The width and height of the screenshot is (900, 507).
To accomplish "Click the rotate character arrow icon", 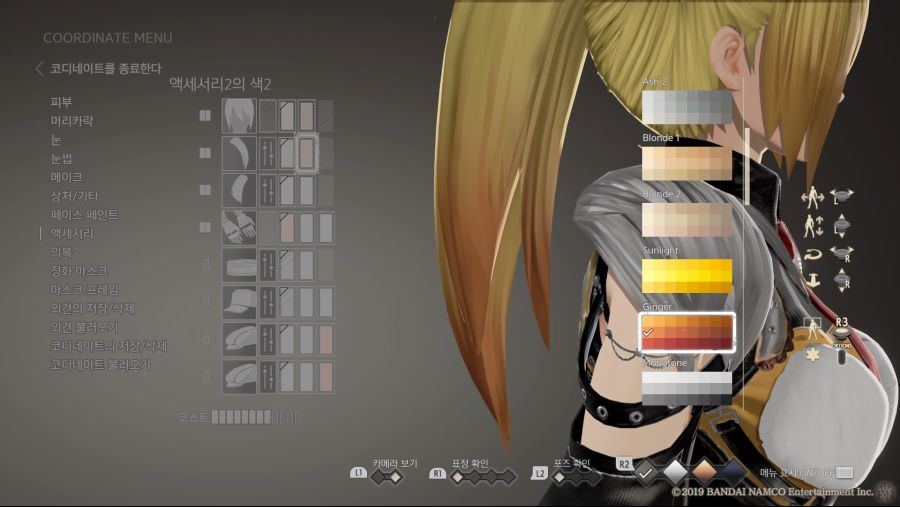I will [x=812, y=253].
